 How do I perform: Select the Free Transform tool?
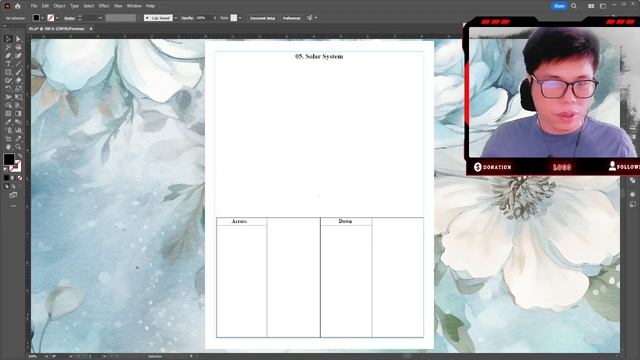(18, 97)
